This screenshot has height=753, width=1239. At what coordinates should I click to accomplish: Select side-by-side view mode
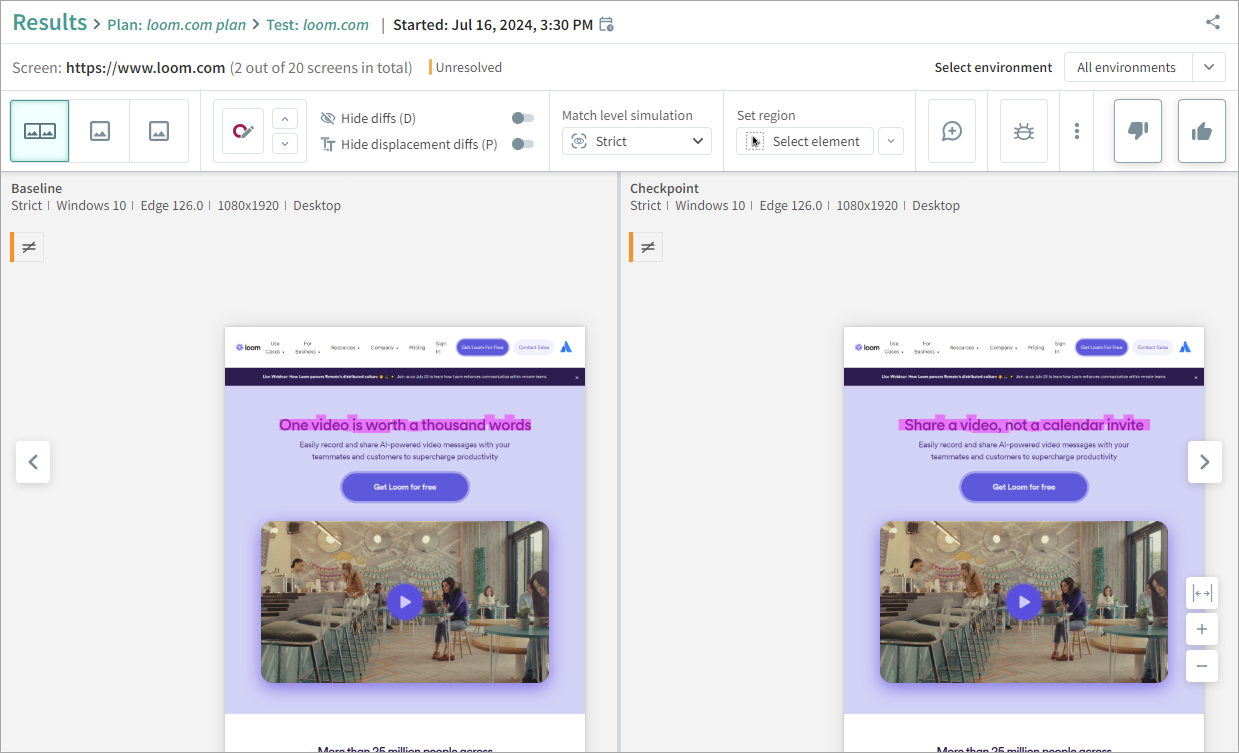click(40, 131)
